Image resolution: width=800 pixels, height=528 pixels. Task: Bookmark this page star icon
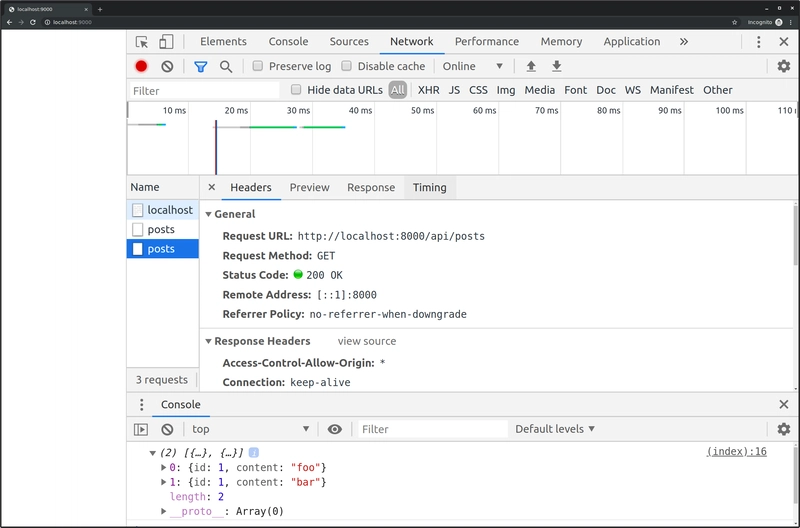(x=735, y=22)
